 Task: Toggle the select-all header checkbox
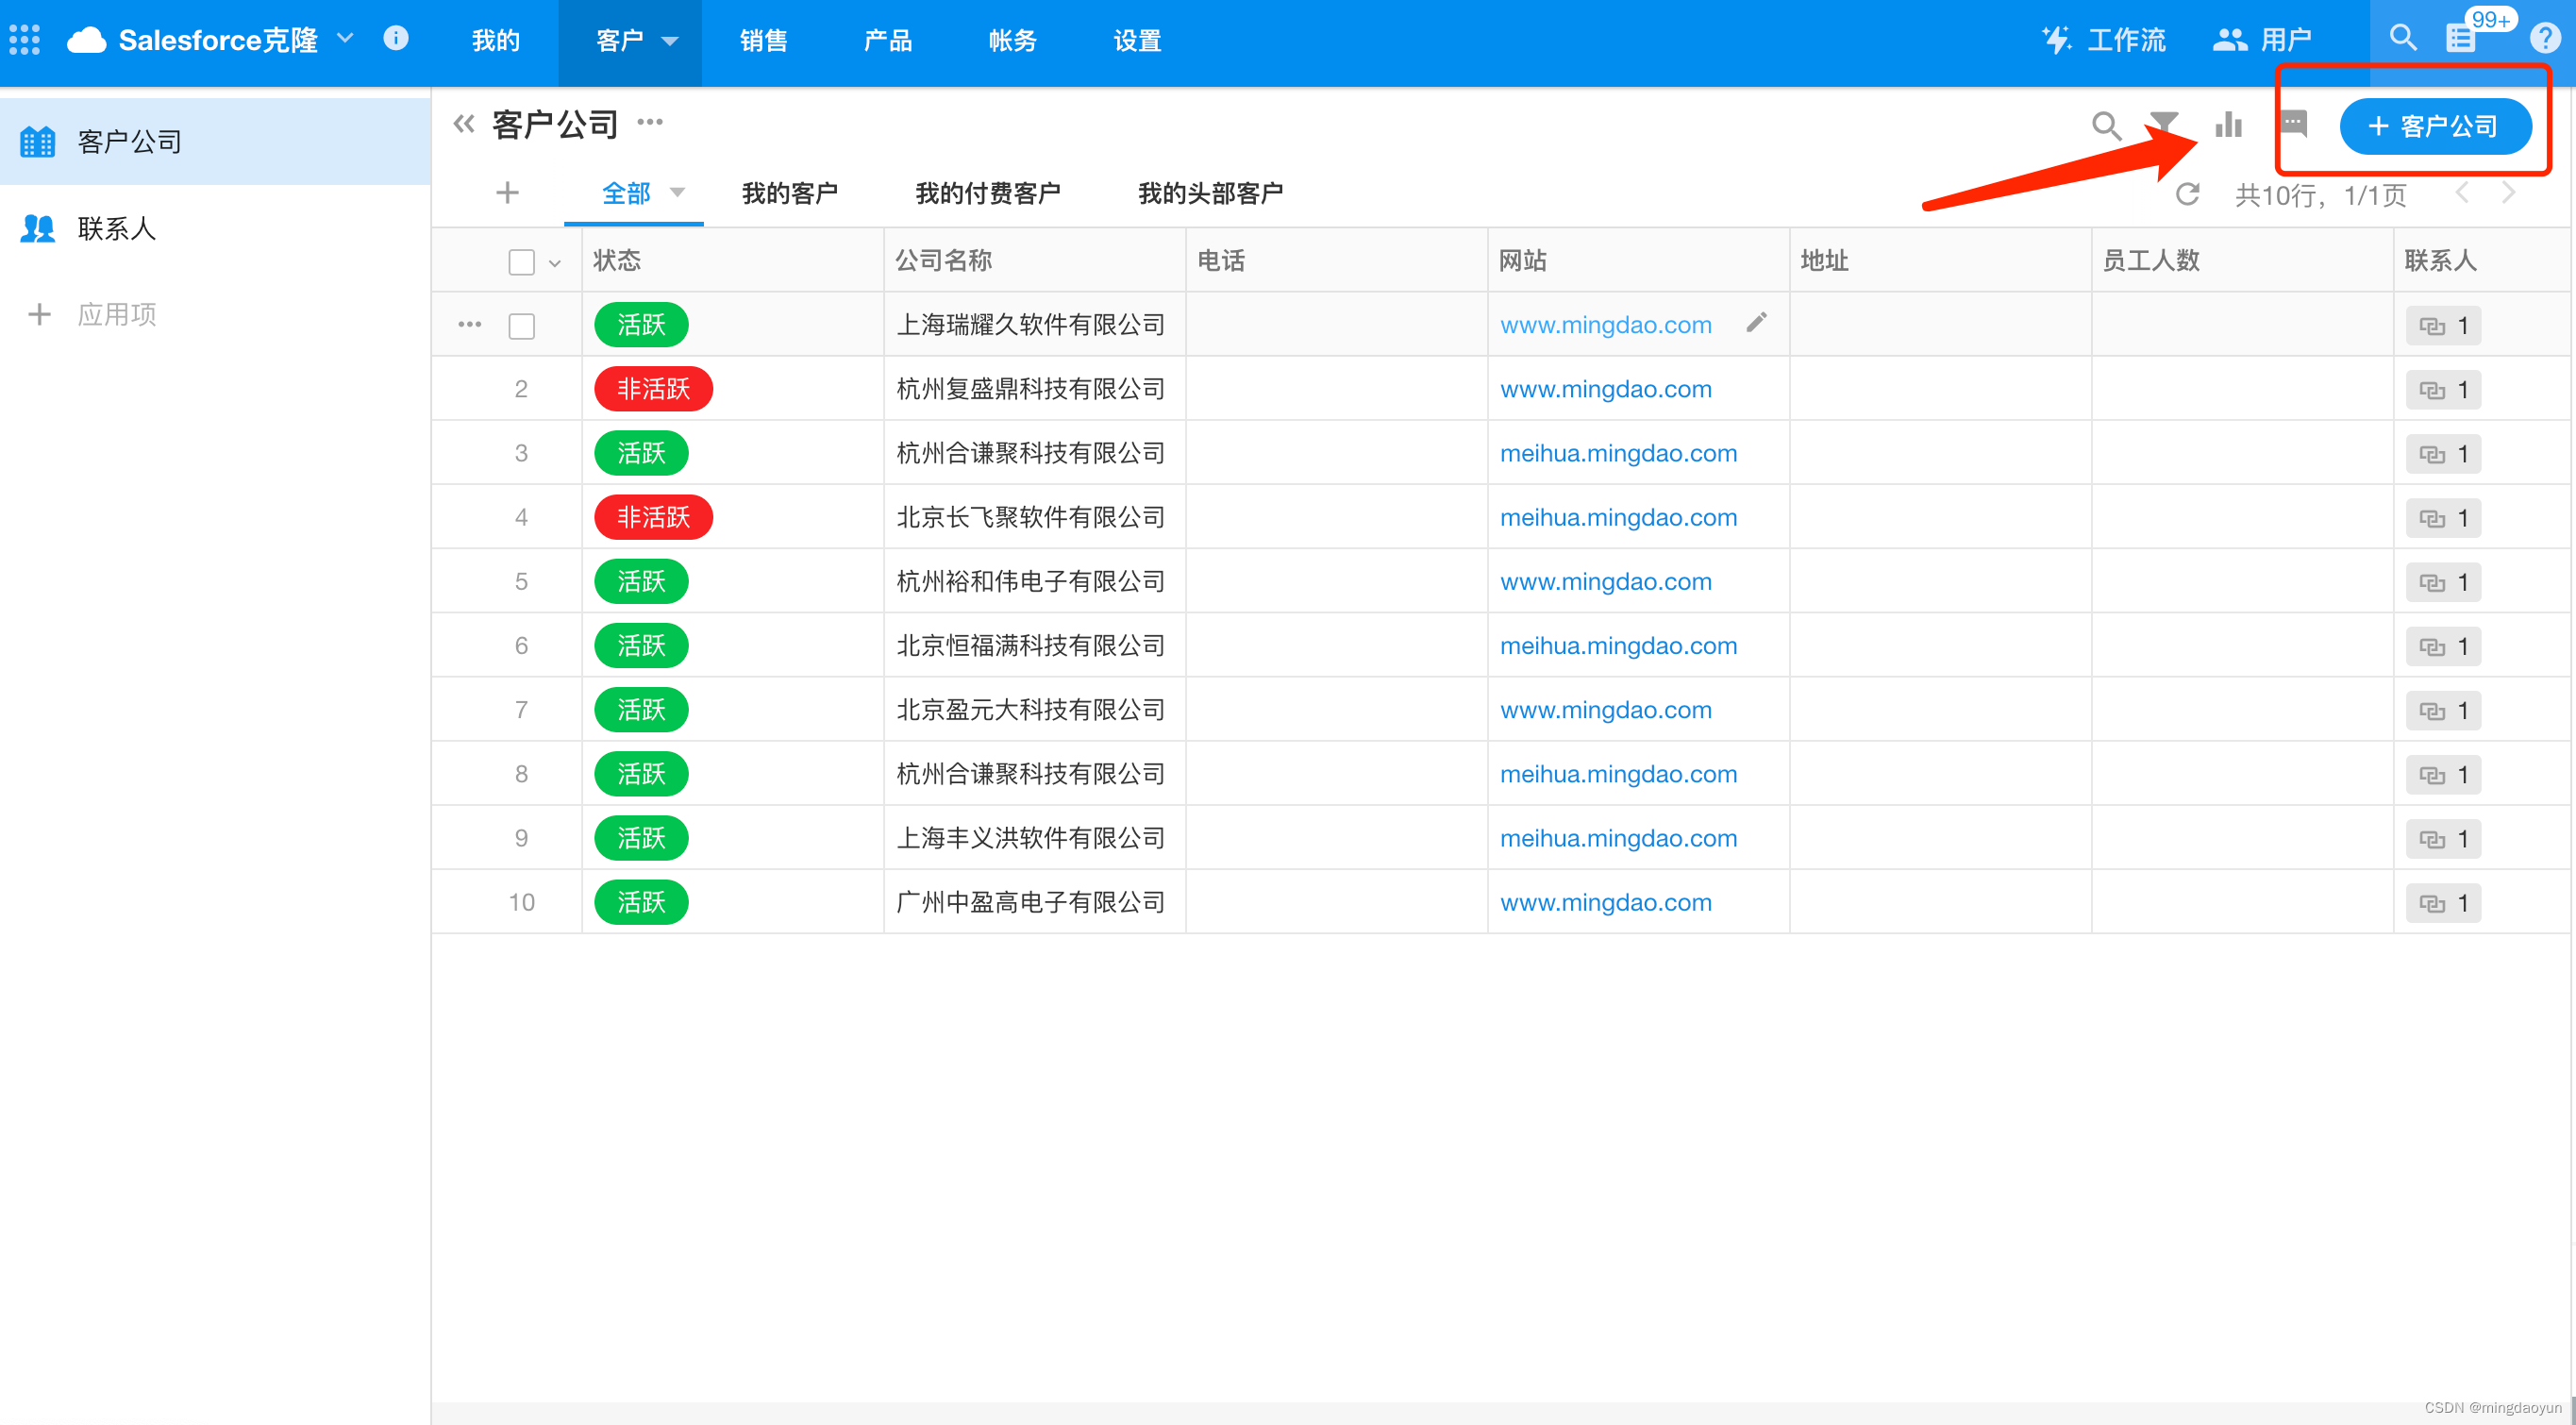[521, 262]
